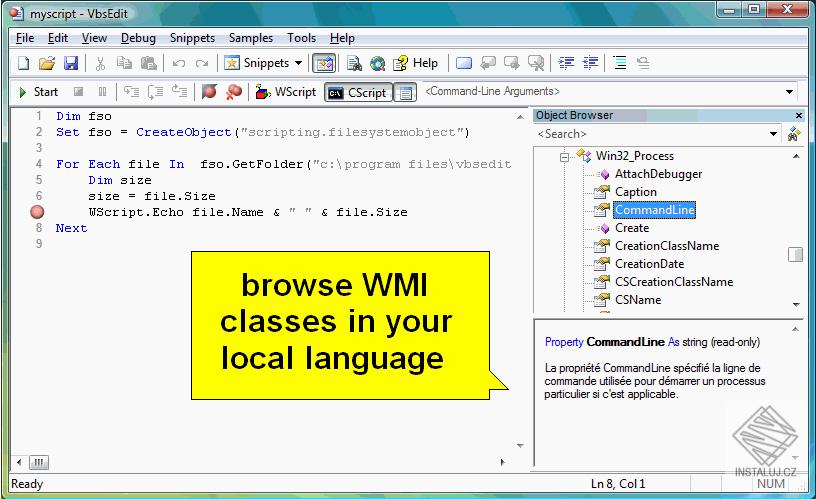Save the script with the floppy icon

pyautogui.click(x=70, y=63)
